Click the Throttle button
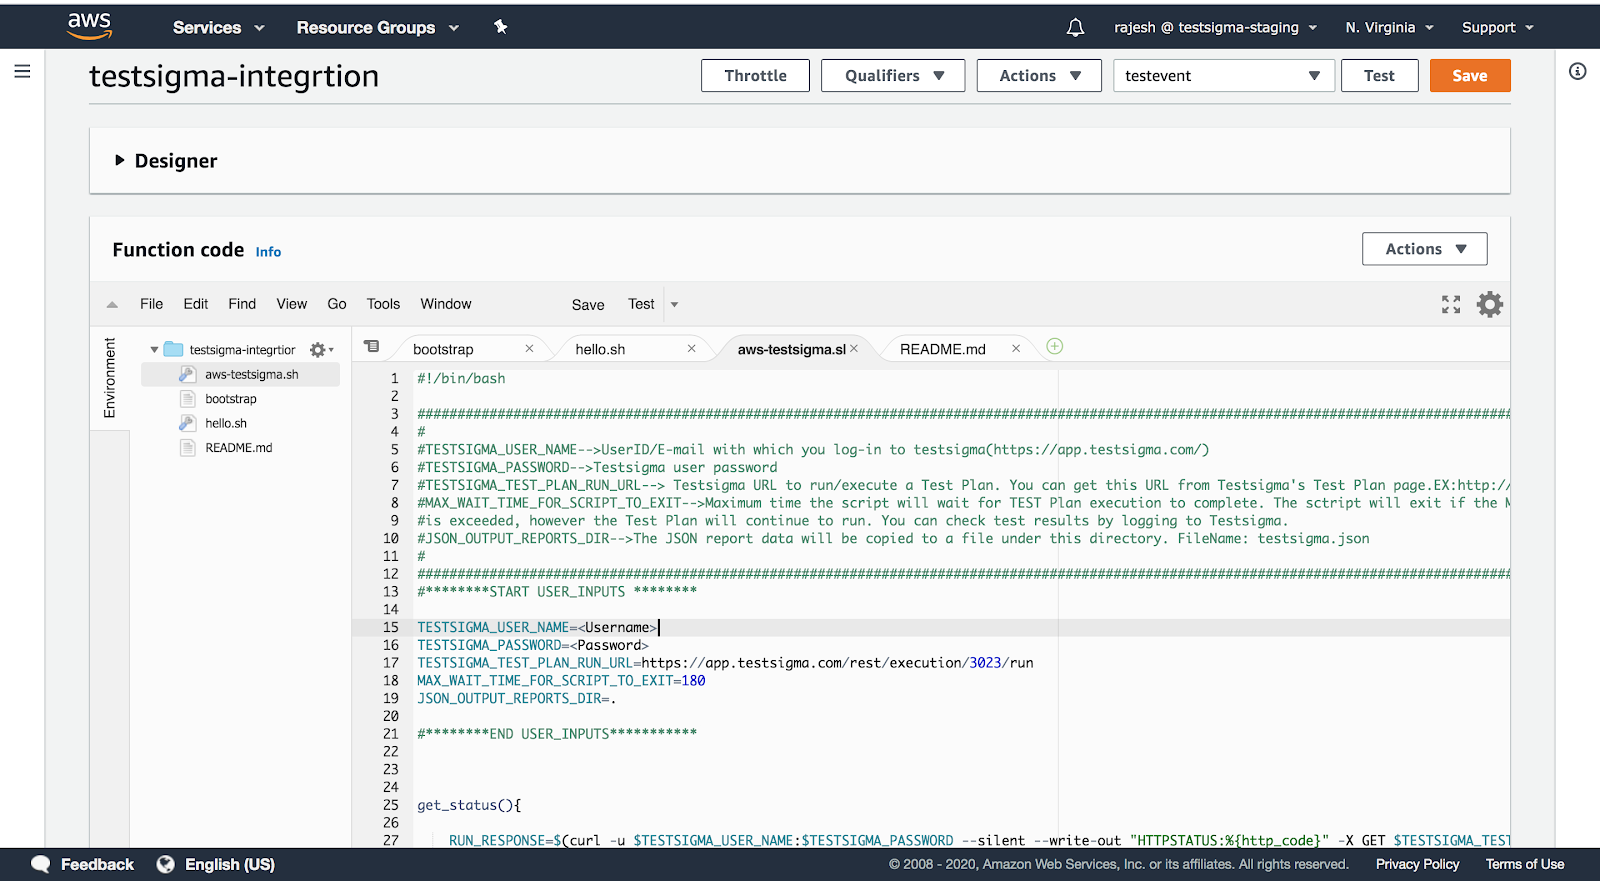Screen dimensions: 1600x881 [755, 76]
